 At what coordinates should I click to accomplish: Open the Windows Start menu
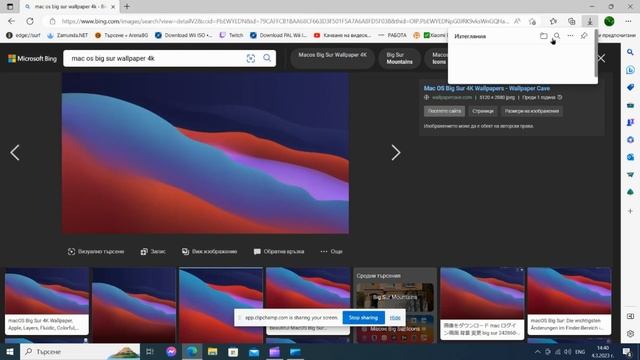(x=10, y=351)
